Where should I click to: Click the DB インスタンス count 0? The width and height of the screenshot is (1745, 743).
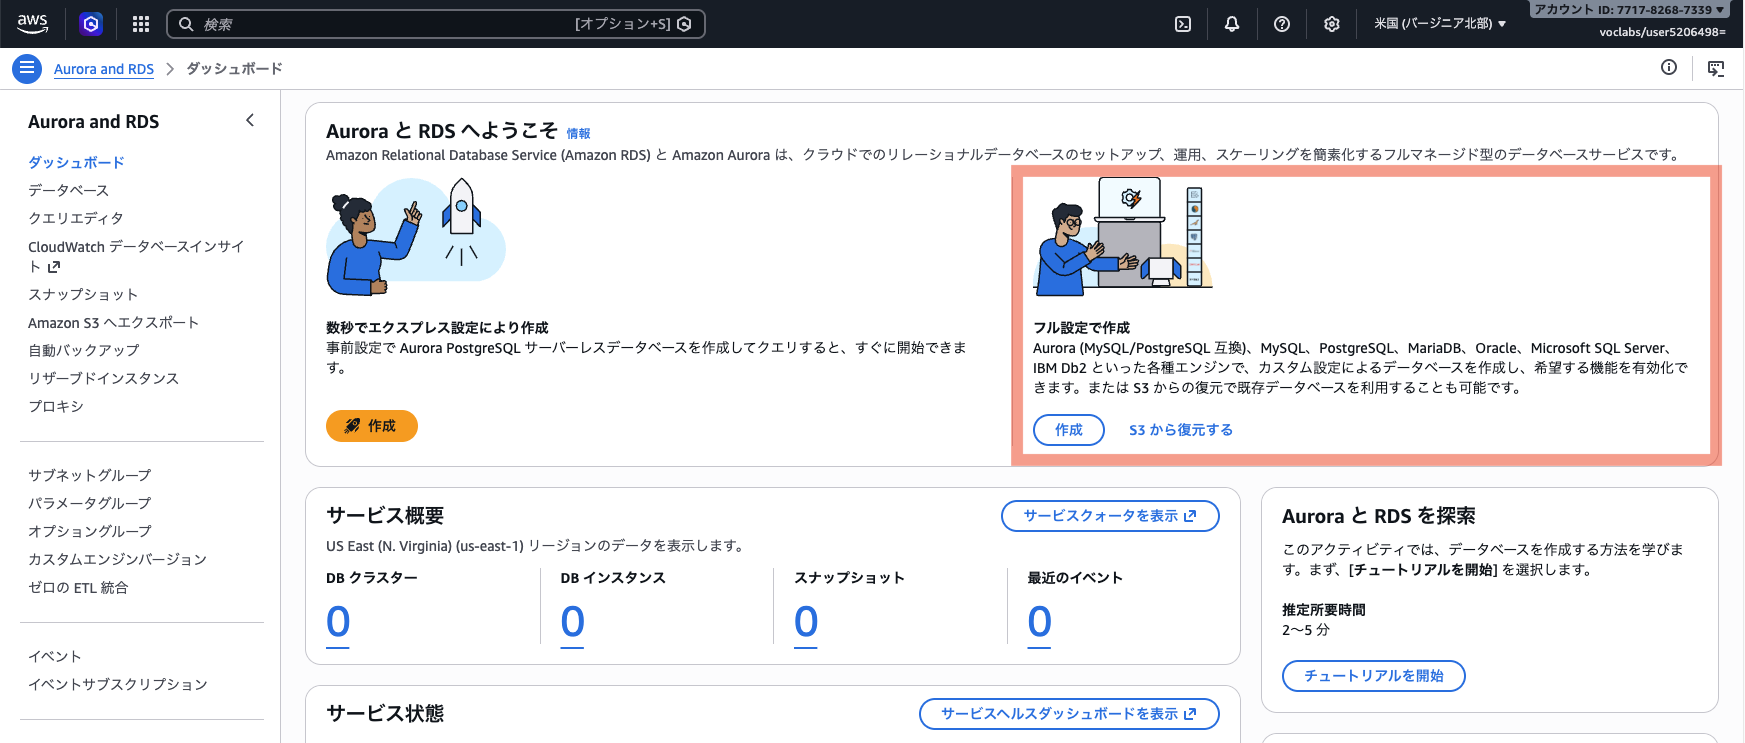coord(572,622)
